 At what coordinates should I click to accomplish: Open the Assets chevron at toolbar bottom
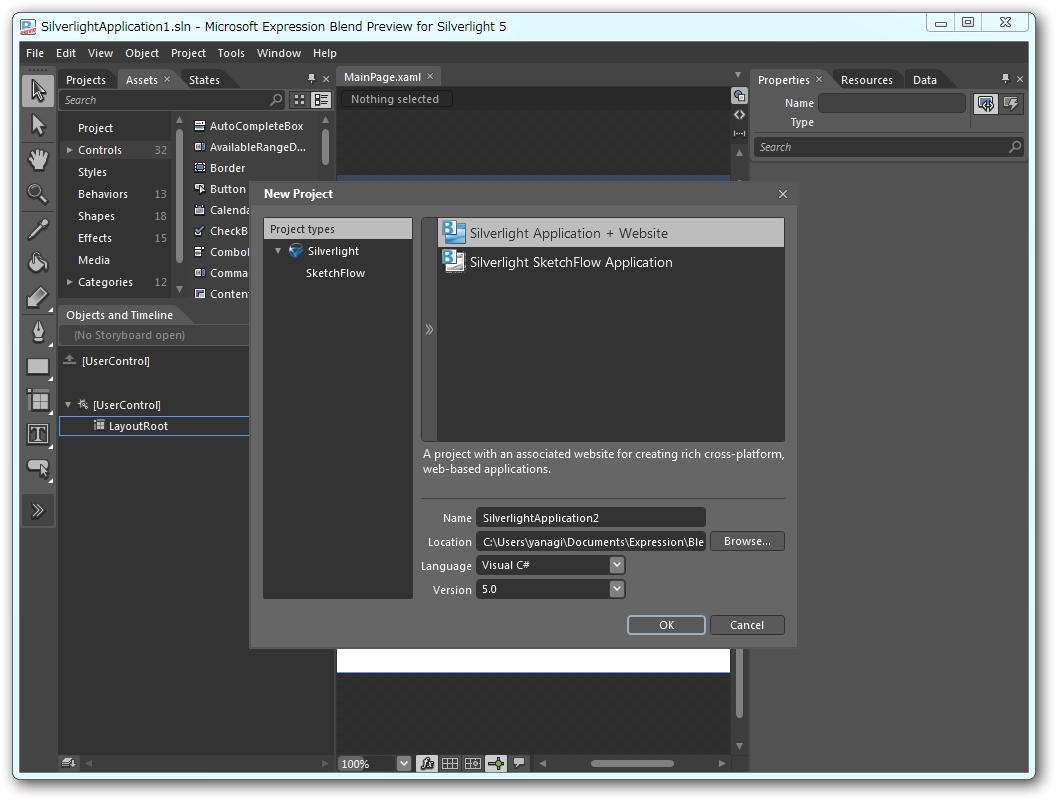pyautogui.click(x=37, y=510)
